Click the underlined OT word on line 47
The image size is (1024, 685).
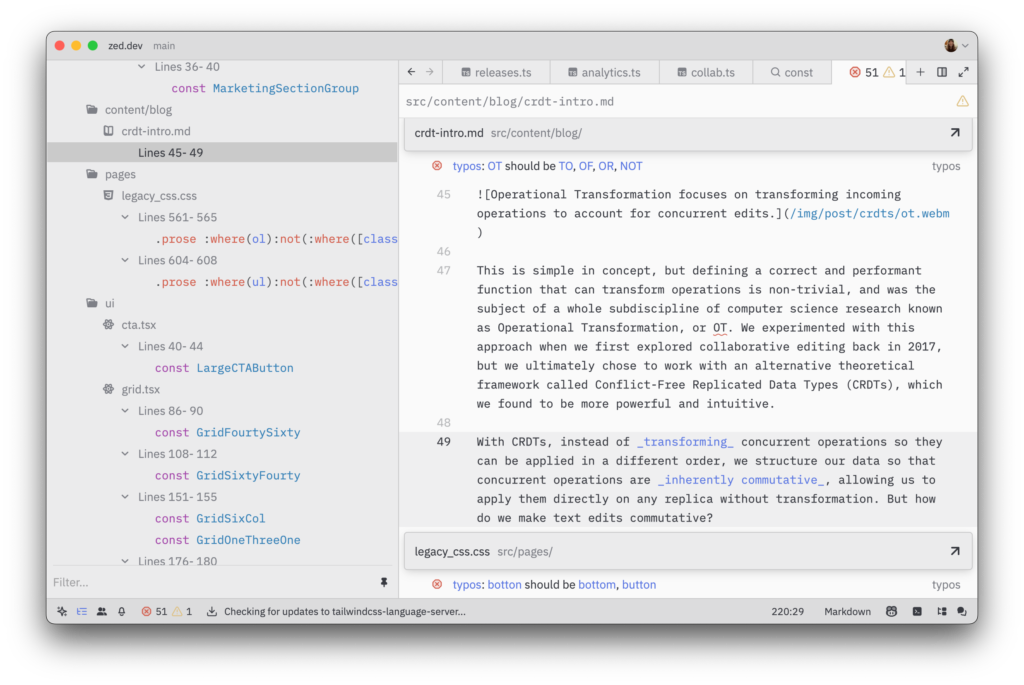pyautogui.click(x=719, y=328)
